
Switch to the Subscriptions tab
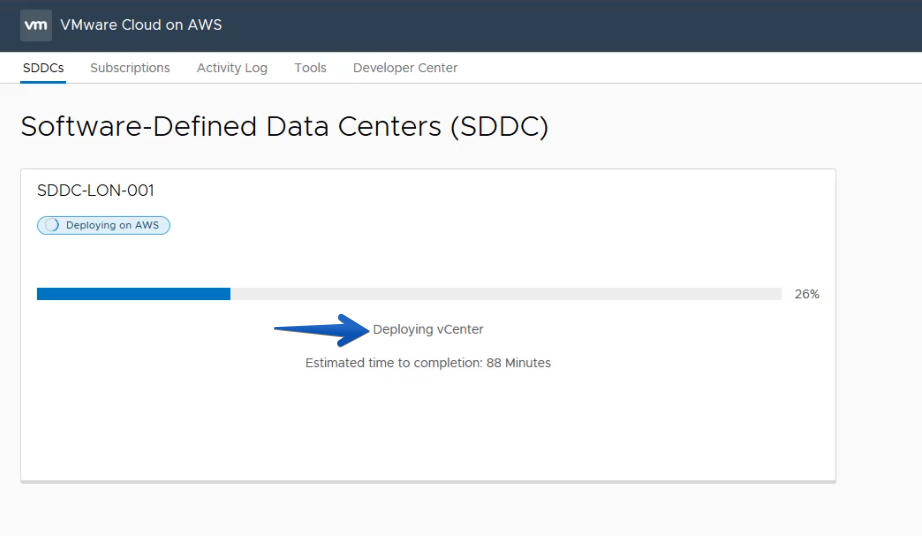[130, 68]
